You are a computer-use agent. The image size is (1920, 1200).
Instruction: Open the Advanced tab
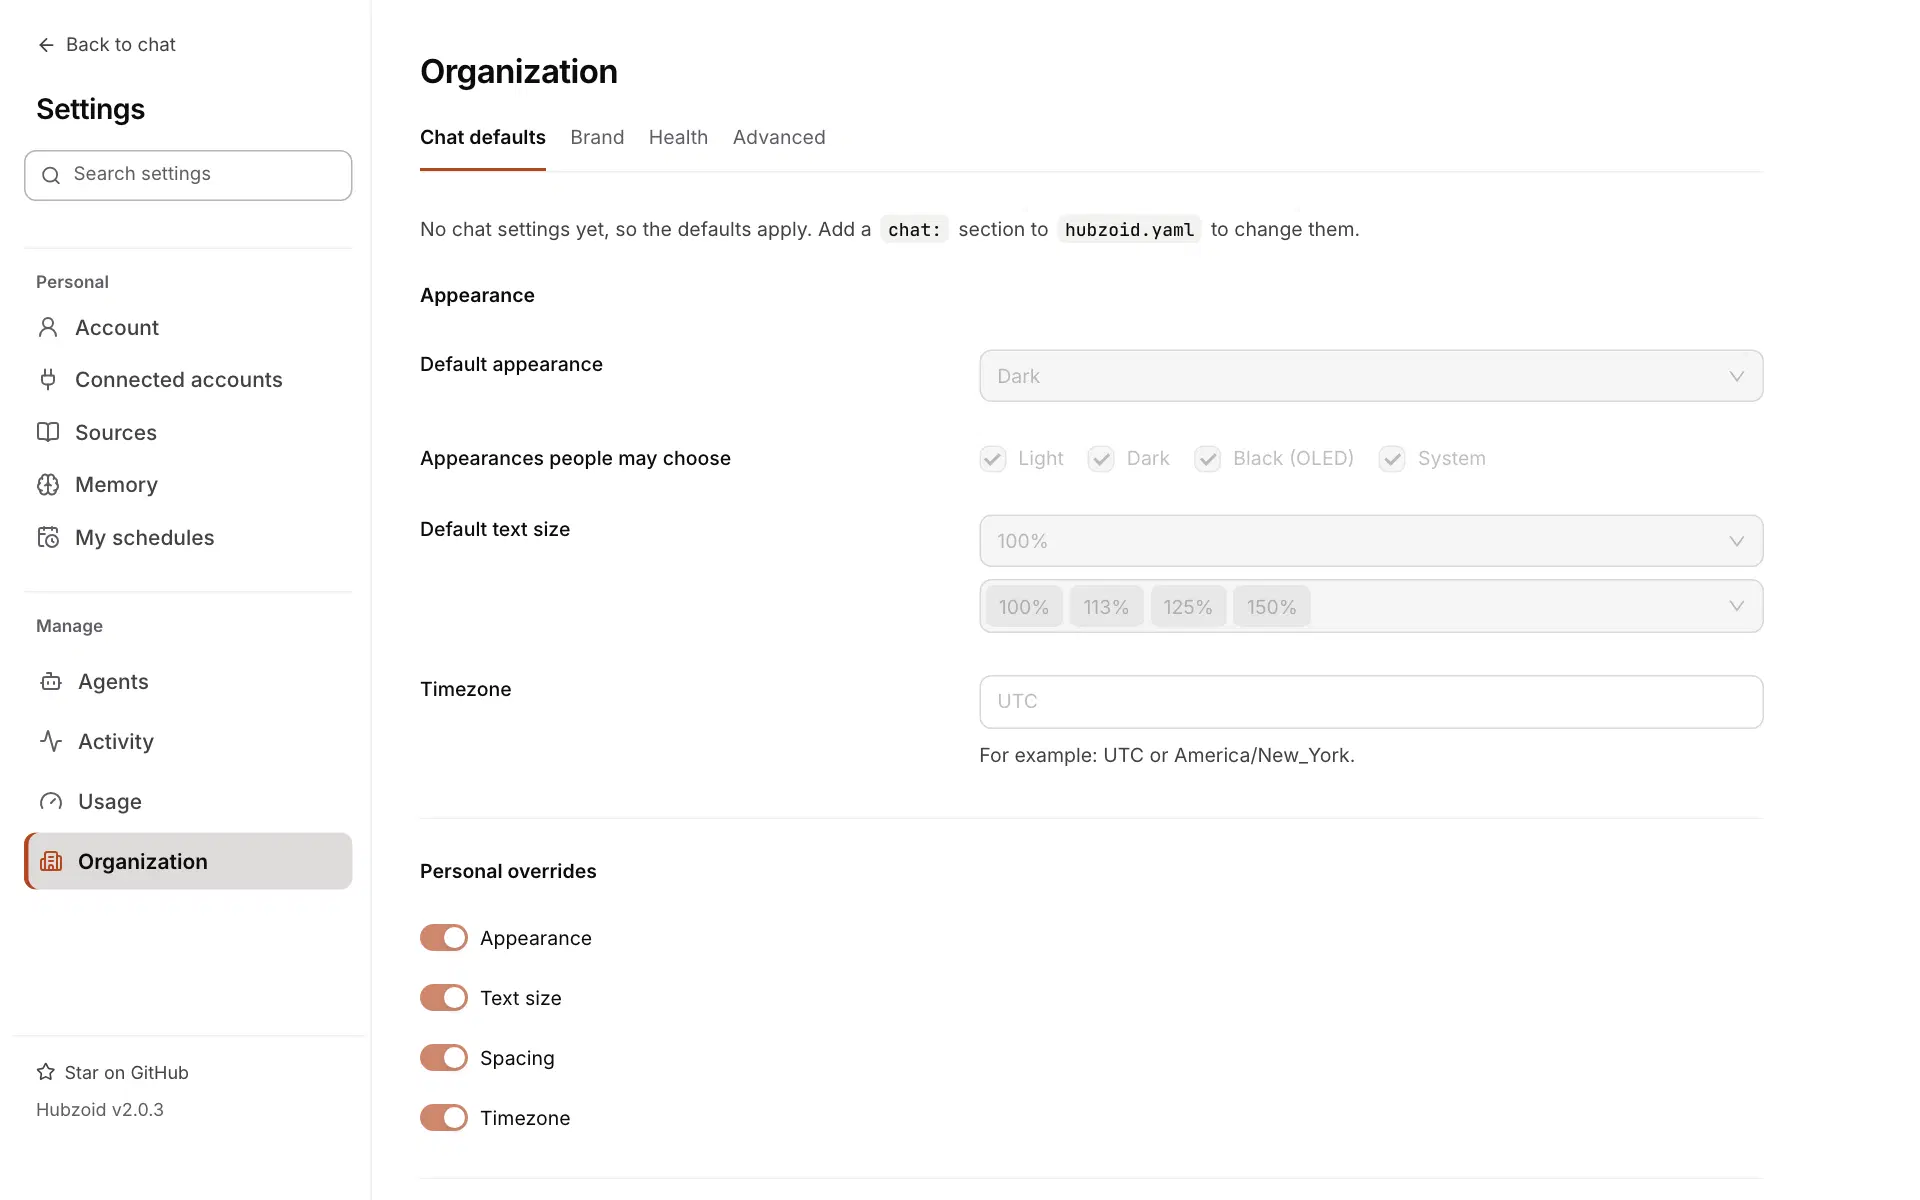(x=779, y=138)
